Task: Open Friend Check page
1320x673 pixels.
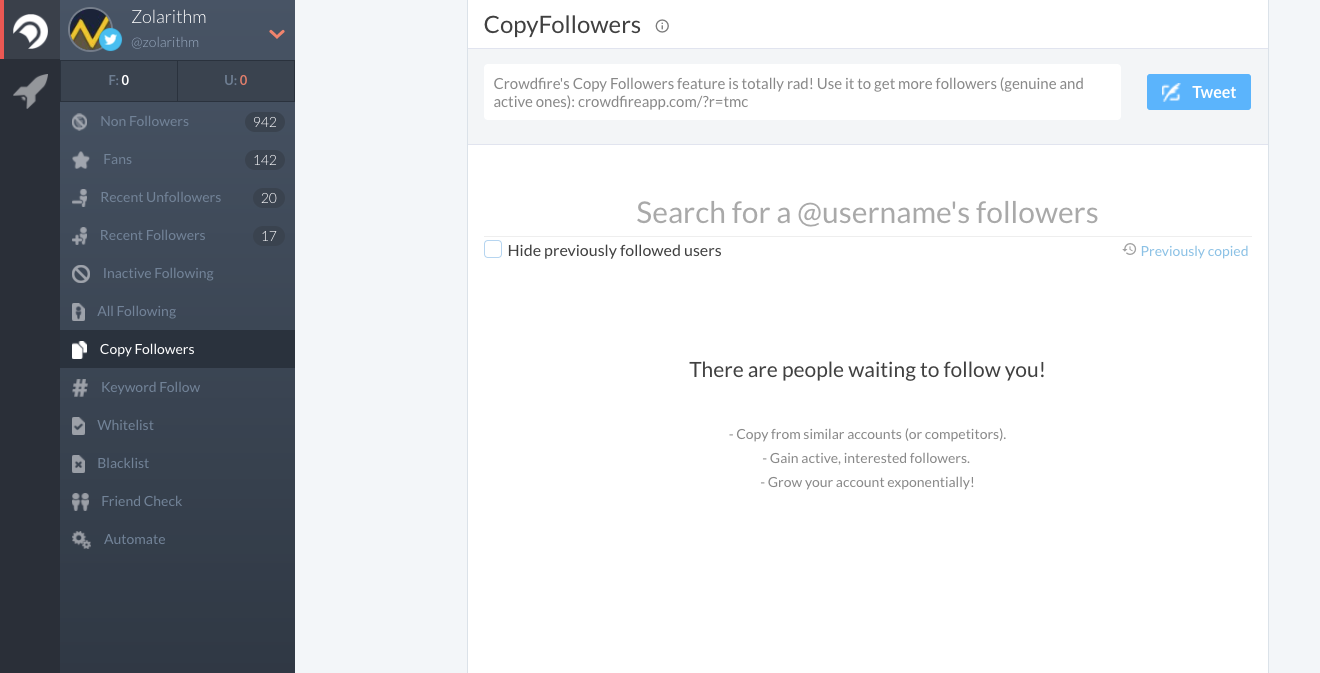Action: 177,501
